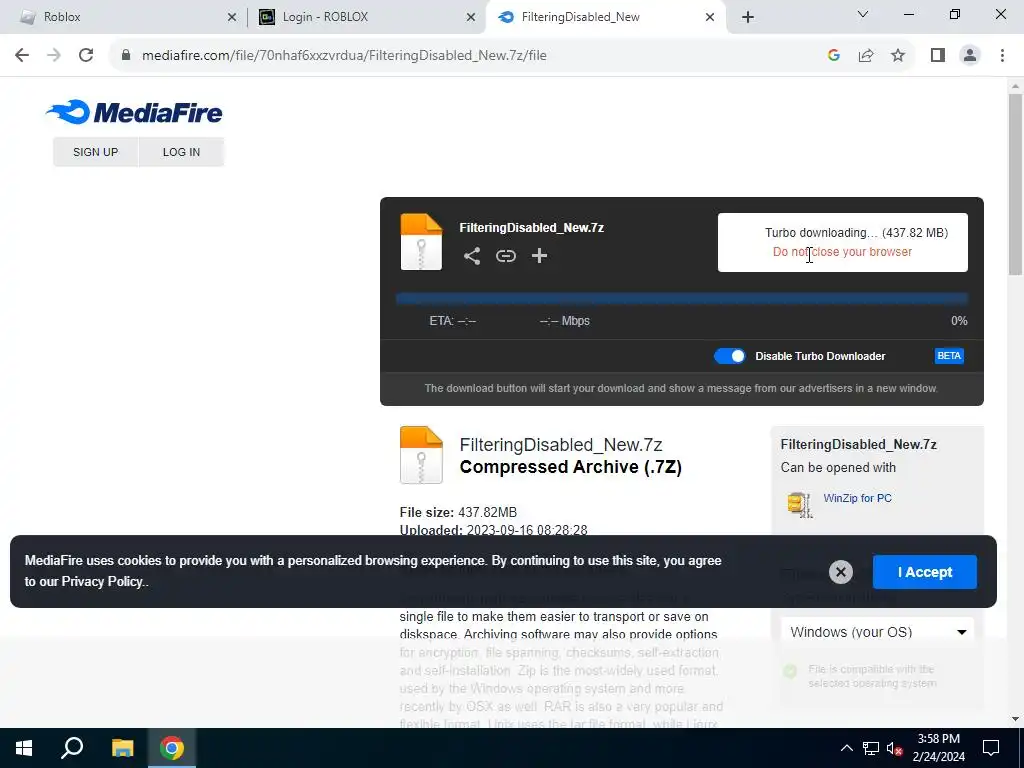1024x768 pixels.
Task: Click the browser forward arrow
Action: tap(54, 56)
